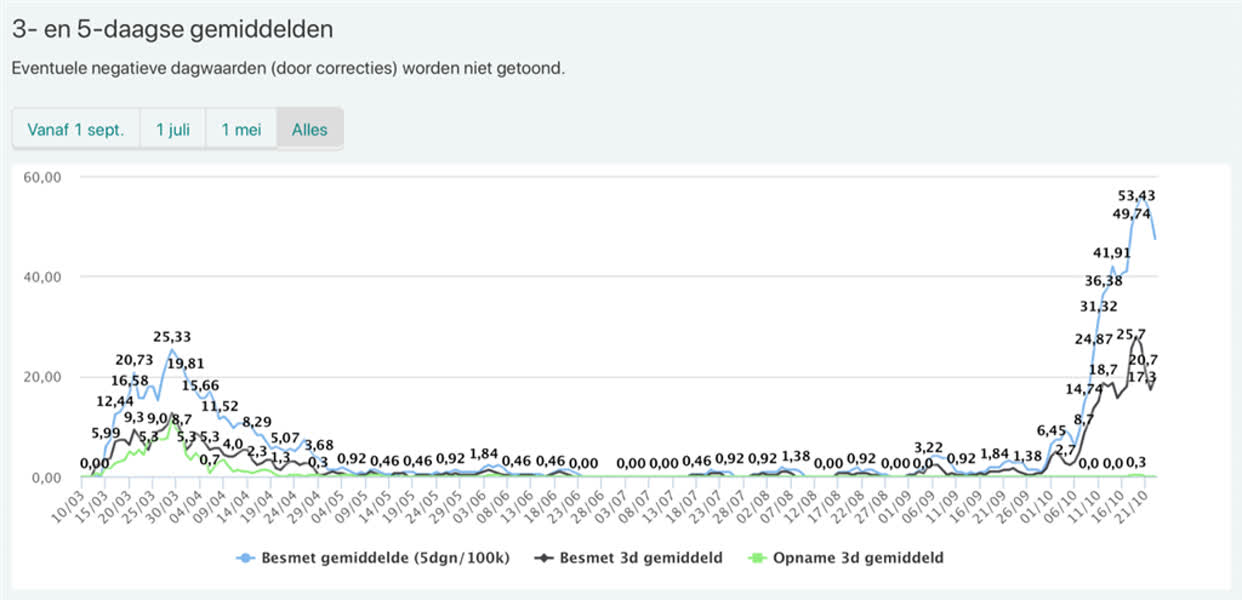Switch the chart range to '1 juli'
Image resolution: width=1242 pixels, height=600 pixels.
tap(173, 130)
